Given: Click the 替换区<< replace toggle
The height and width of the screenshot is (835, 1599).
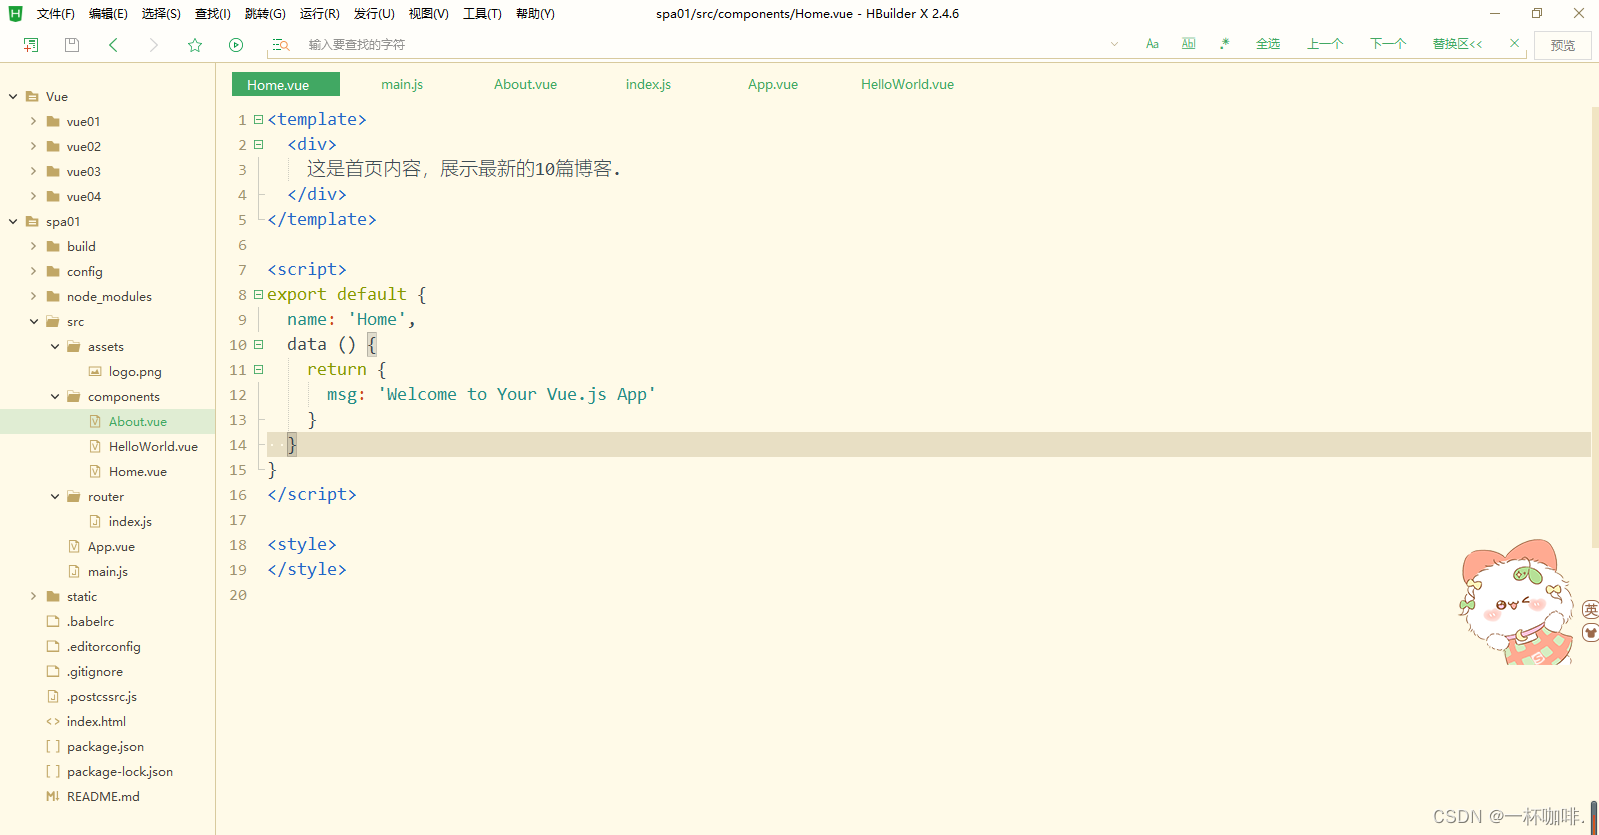Looking at the screenshot, I should (1457, 44).
